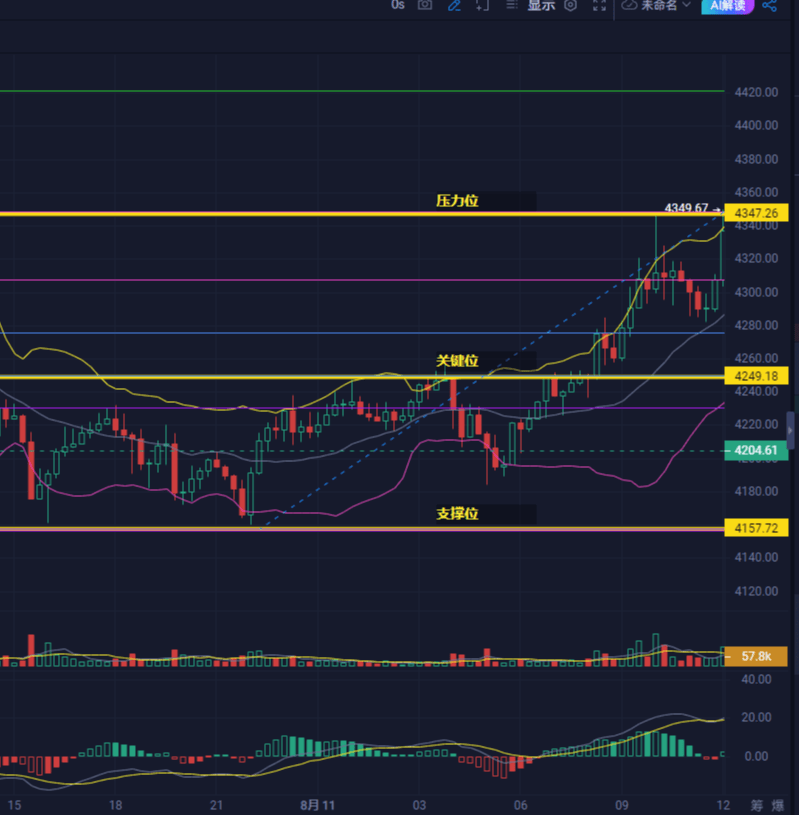Open chart settings hexagon icon

point(571,5)
